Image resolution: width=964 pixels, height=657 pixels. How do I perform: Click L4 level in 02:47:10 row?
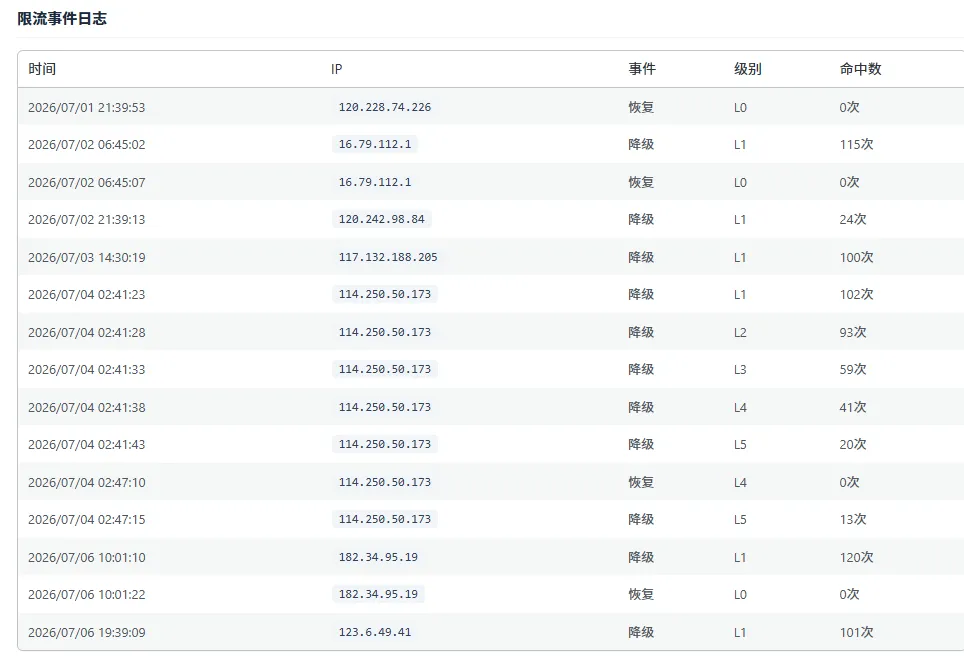point(740,482)
